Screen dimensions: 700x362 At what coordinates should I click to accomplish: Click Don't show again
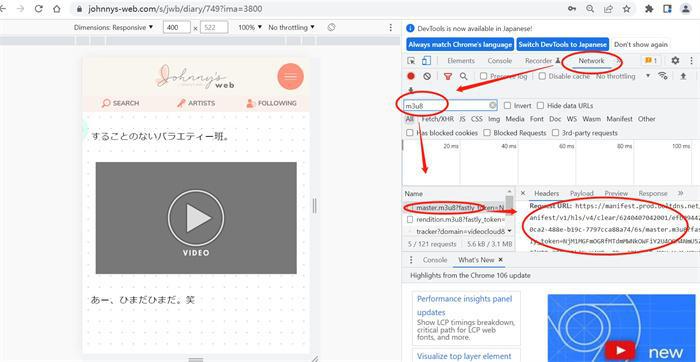pyautogui.click(x=641, y=45)
